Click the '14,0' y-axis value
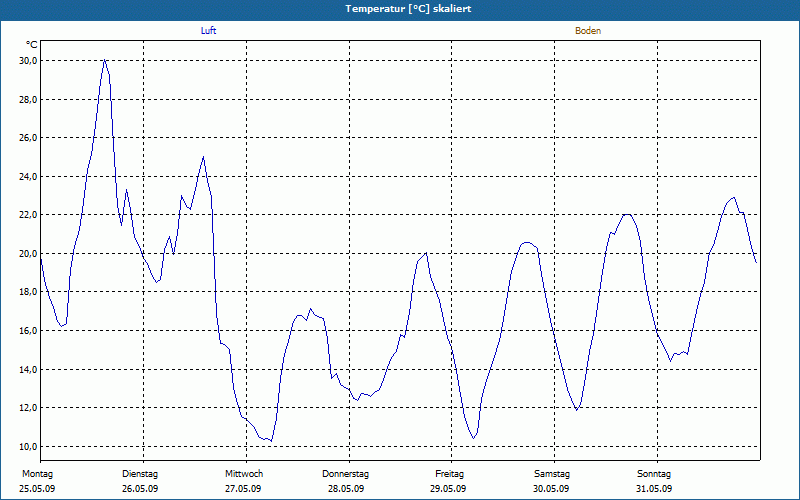Screen dimensions: 800x500 [28, 369]
